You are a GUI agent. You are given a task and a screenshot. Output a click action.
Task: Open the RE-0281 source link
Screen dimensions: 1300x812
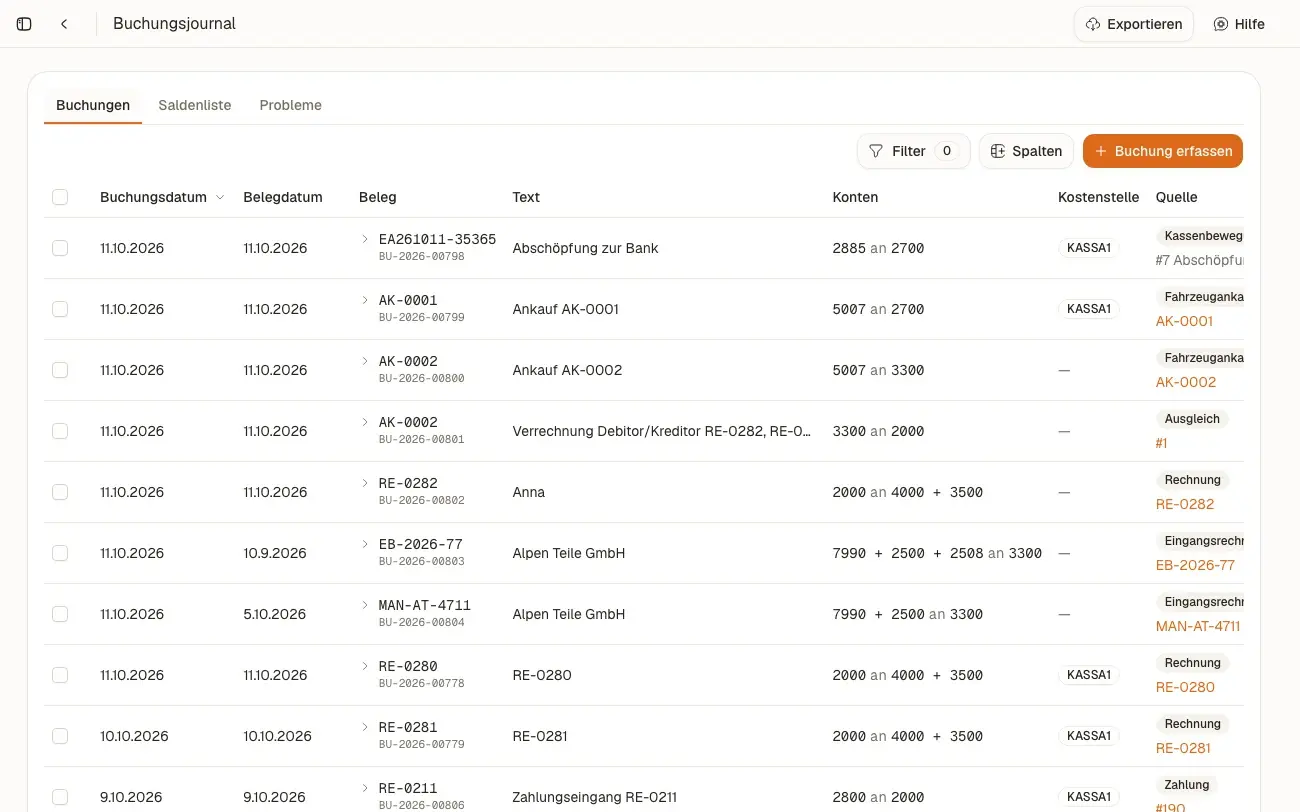tap(1183, 748)
